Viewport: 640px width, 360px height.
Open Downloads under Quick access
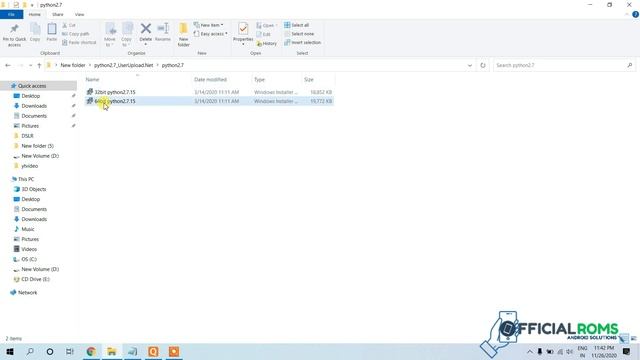tap(34, 106)
